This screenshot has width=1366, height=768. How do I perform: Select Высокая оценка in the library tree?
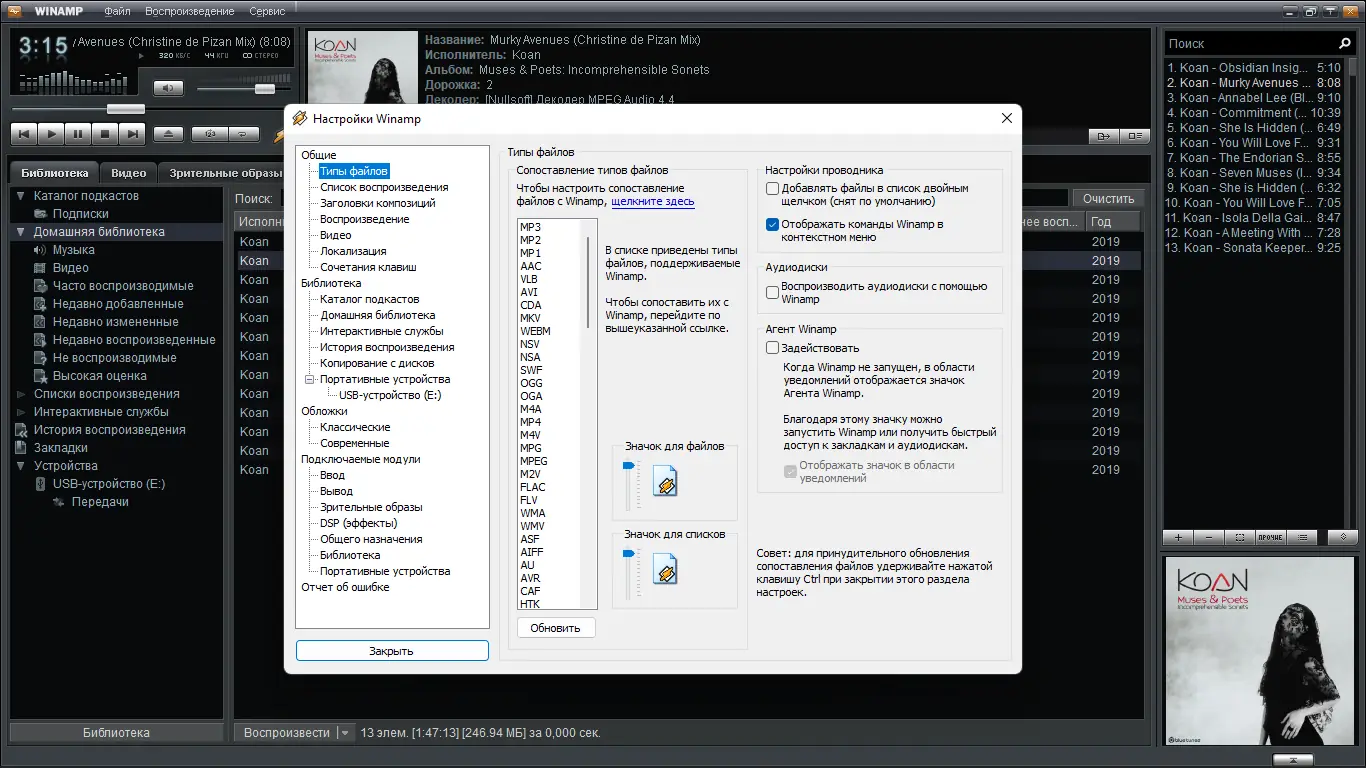pos(100,376)
